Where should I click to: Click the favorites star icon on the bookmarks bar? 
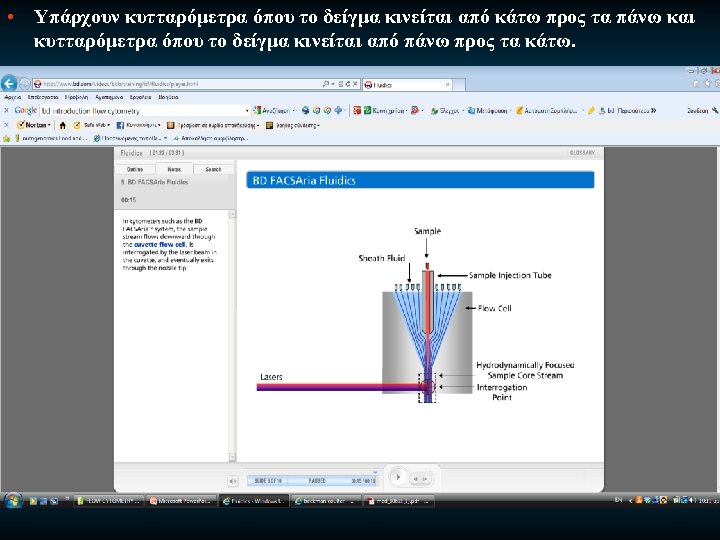pyautogui.click(x=6, y=138)
